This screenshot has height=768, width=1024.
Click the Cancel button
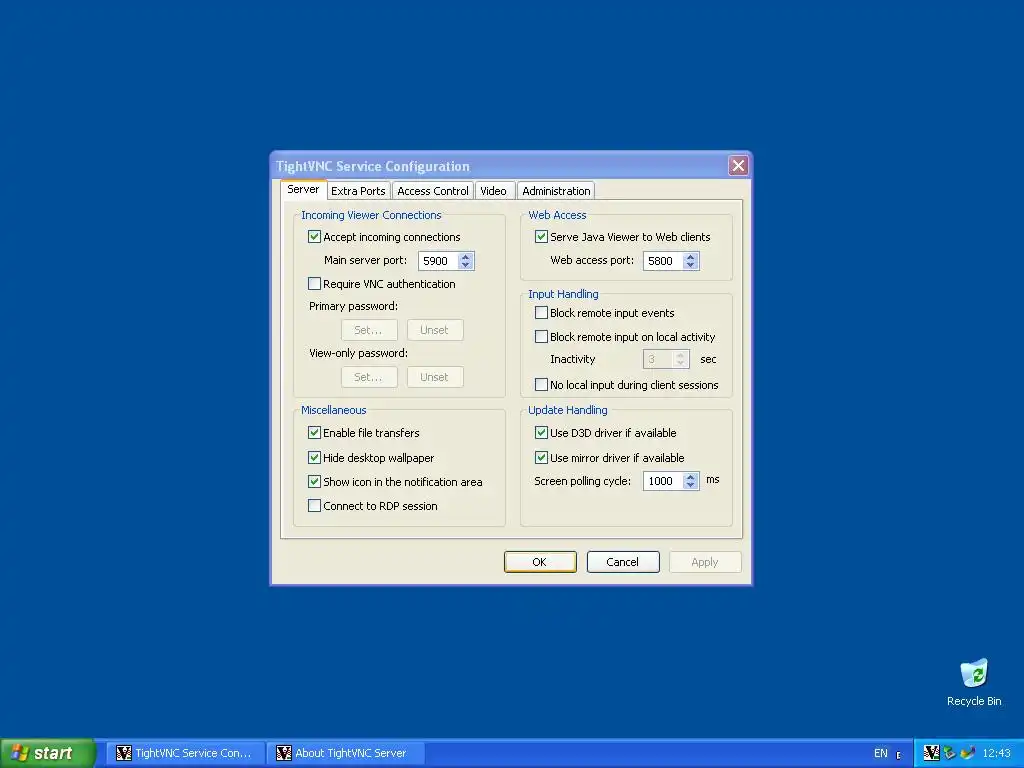pos(623,562)
